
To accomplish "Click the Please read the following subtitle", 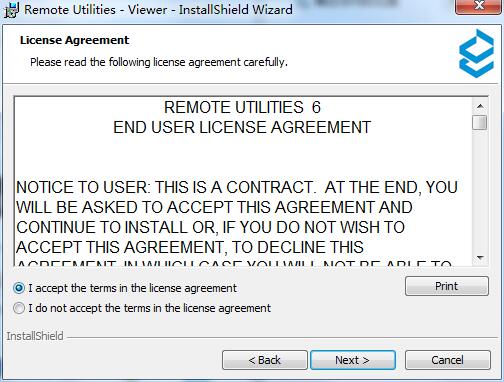I will click(x=159, y=62).
